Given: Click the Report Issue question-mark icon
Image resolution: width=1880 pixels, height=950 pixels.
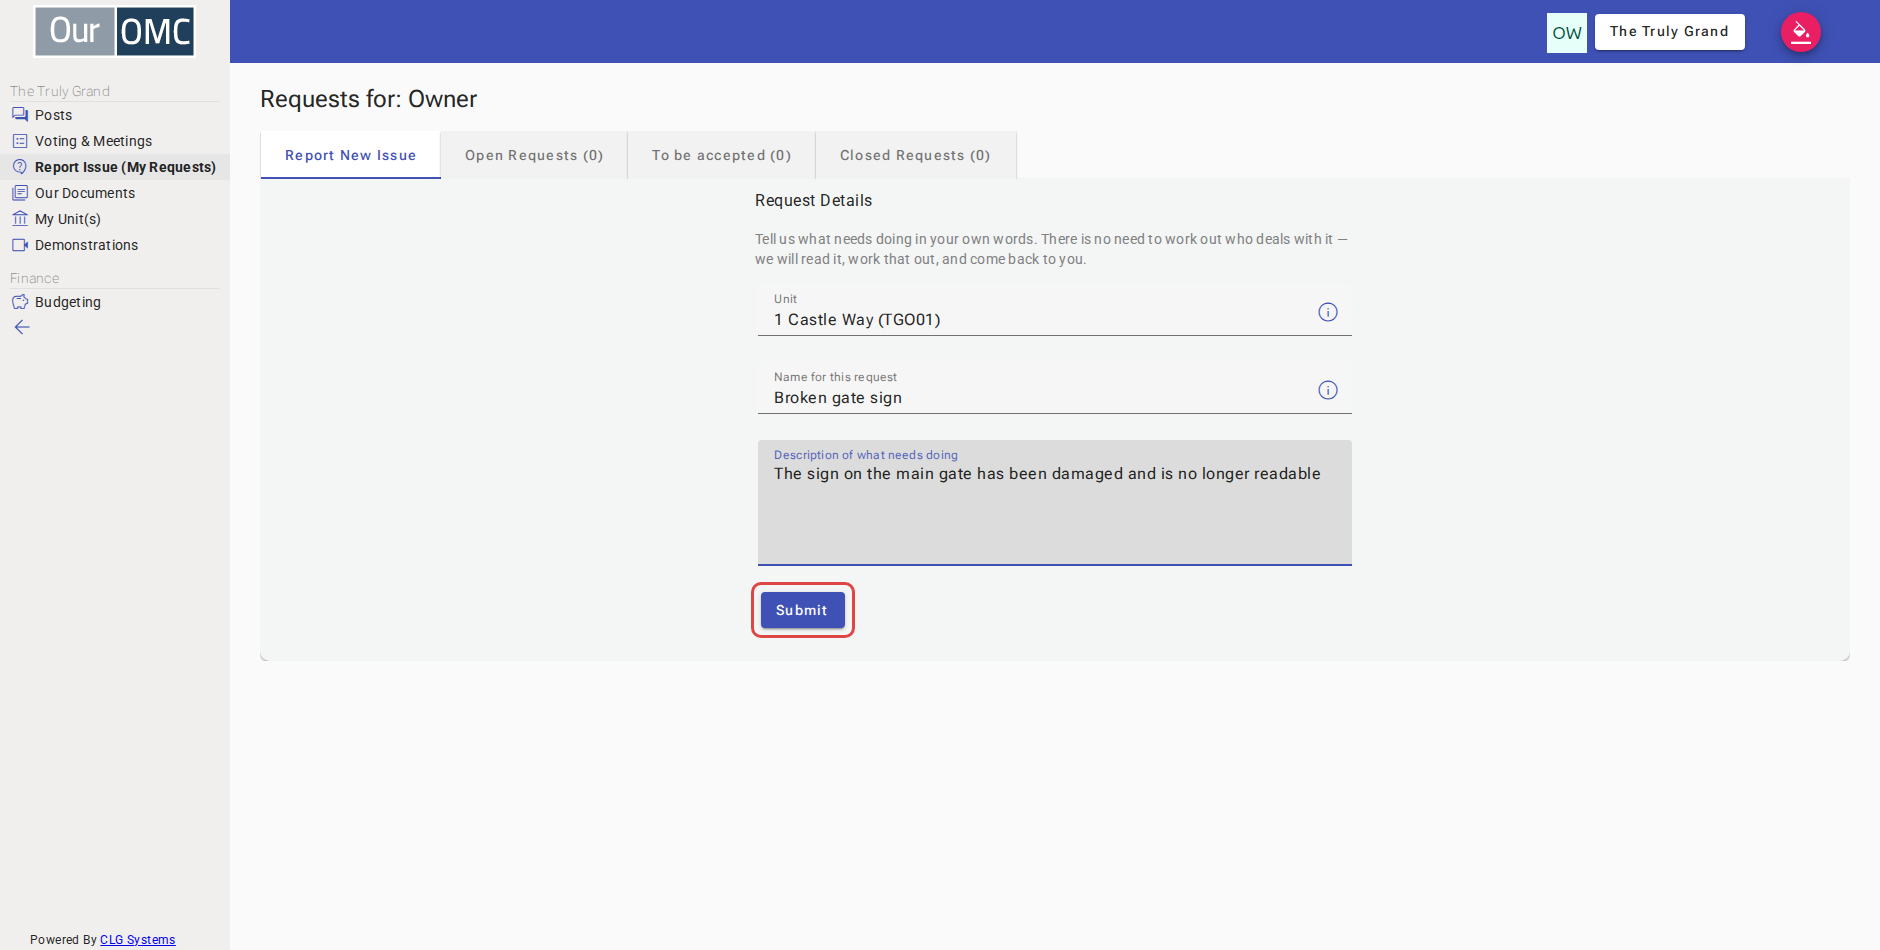Looking at the screenshot, I should [20, 167].
